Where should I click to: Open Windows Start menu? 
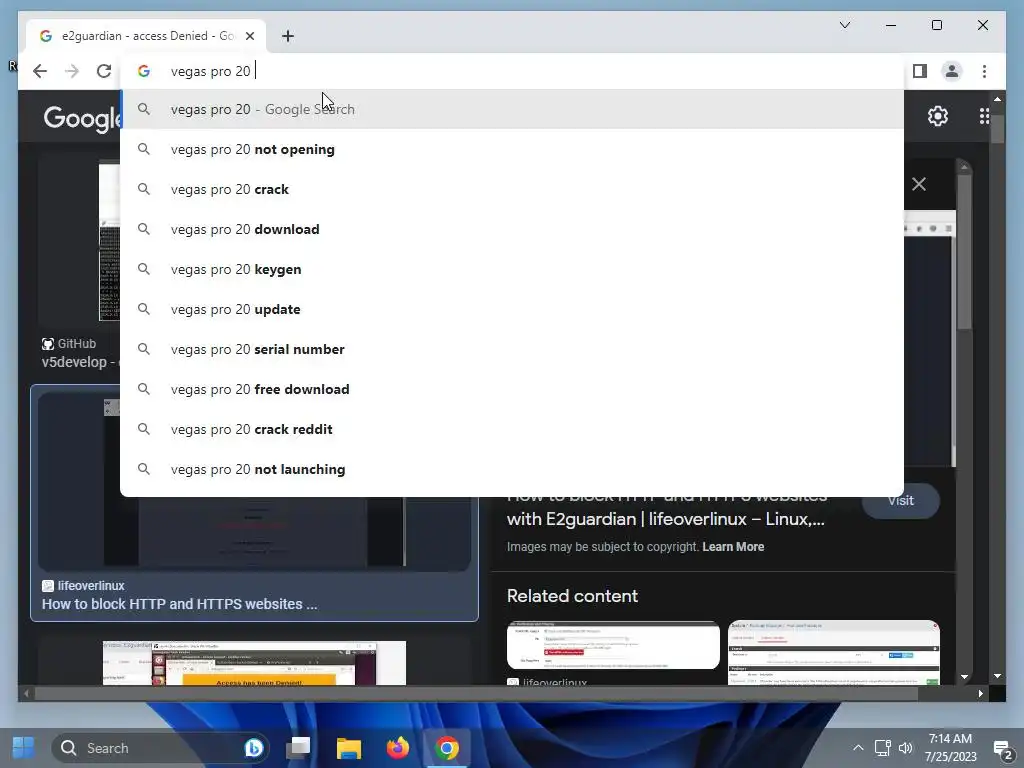coord(24,748)
